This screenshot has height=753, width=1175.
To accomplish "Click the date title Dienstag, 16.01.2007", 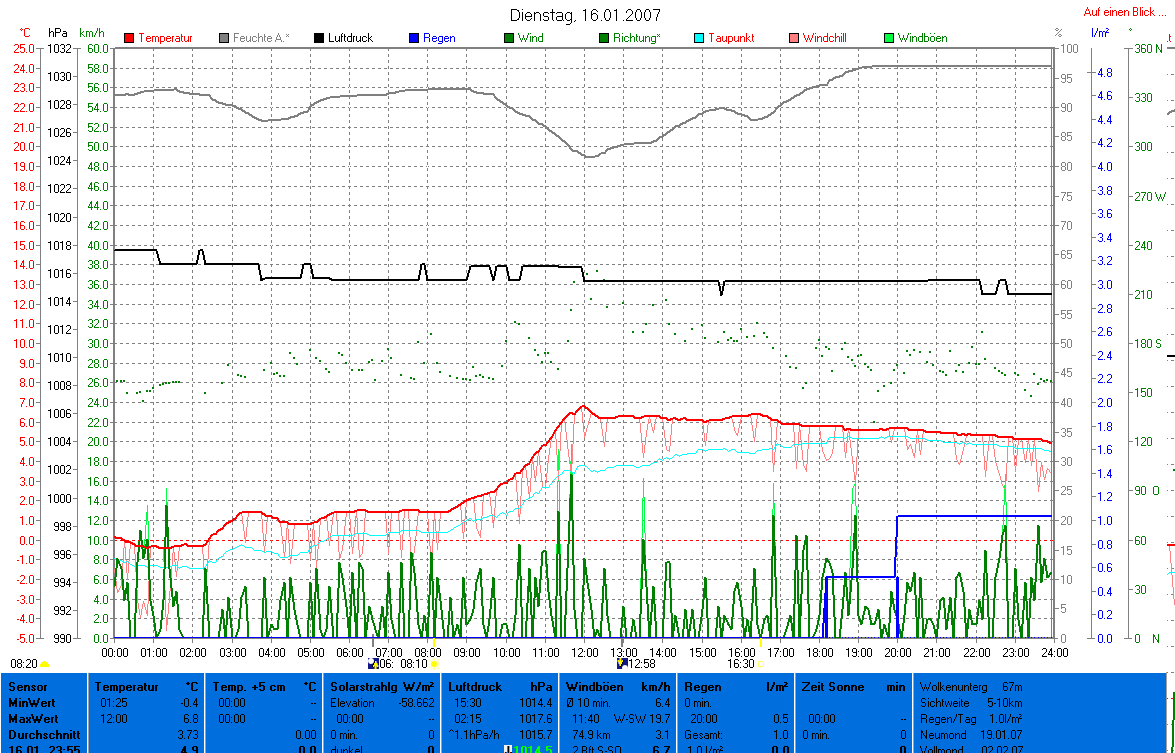I will coord(585,15).
